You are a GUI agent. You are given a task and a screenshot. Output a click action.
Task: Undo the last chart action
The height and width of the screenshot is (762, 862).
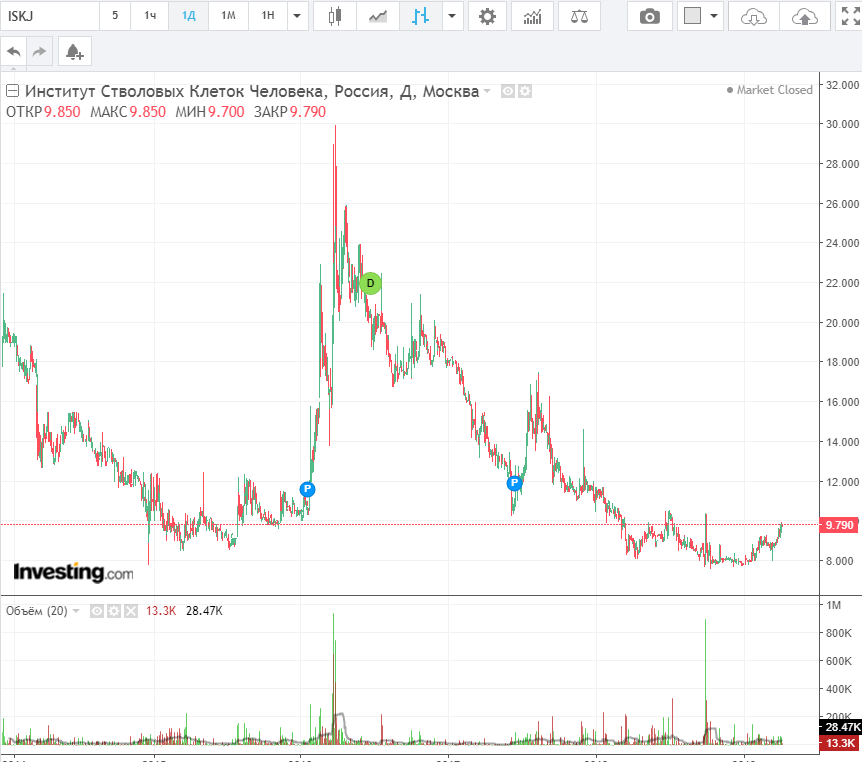click(14, 52)
